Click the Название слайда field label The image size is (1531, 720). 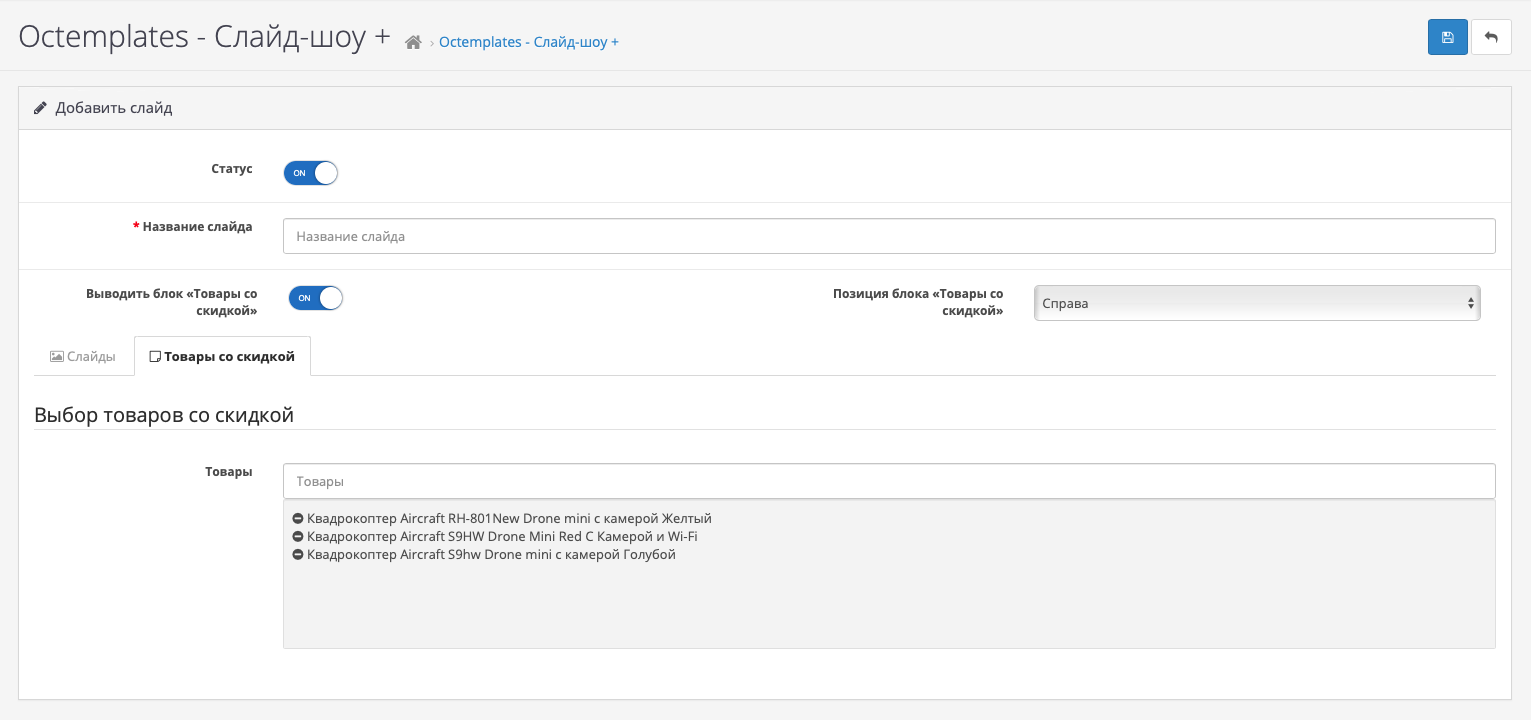pyautogui.click(x=197, y=227)
